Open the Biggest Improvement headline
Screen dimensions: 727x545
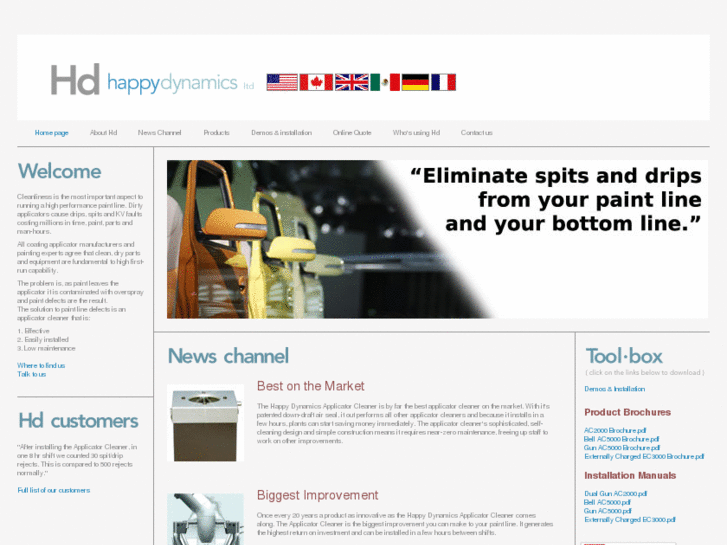(x=318, y=495)
